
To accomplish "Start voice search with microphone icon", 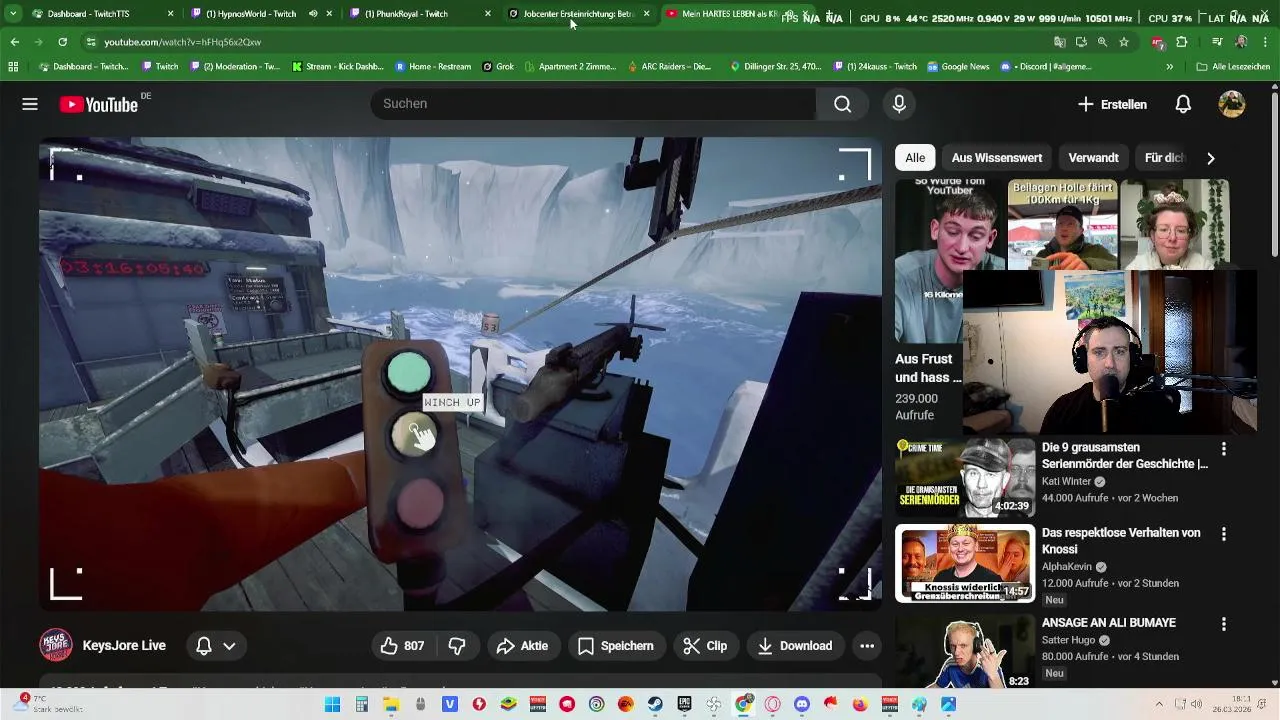I will tap(899, 104).
